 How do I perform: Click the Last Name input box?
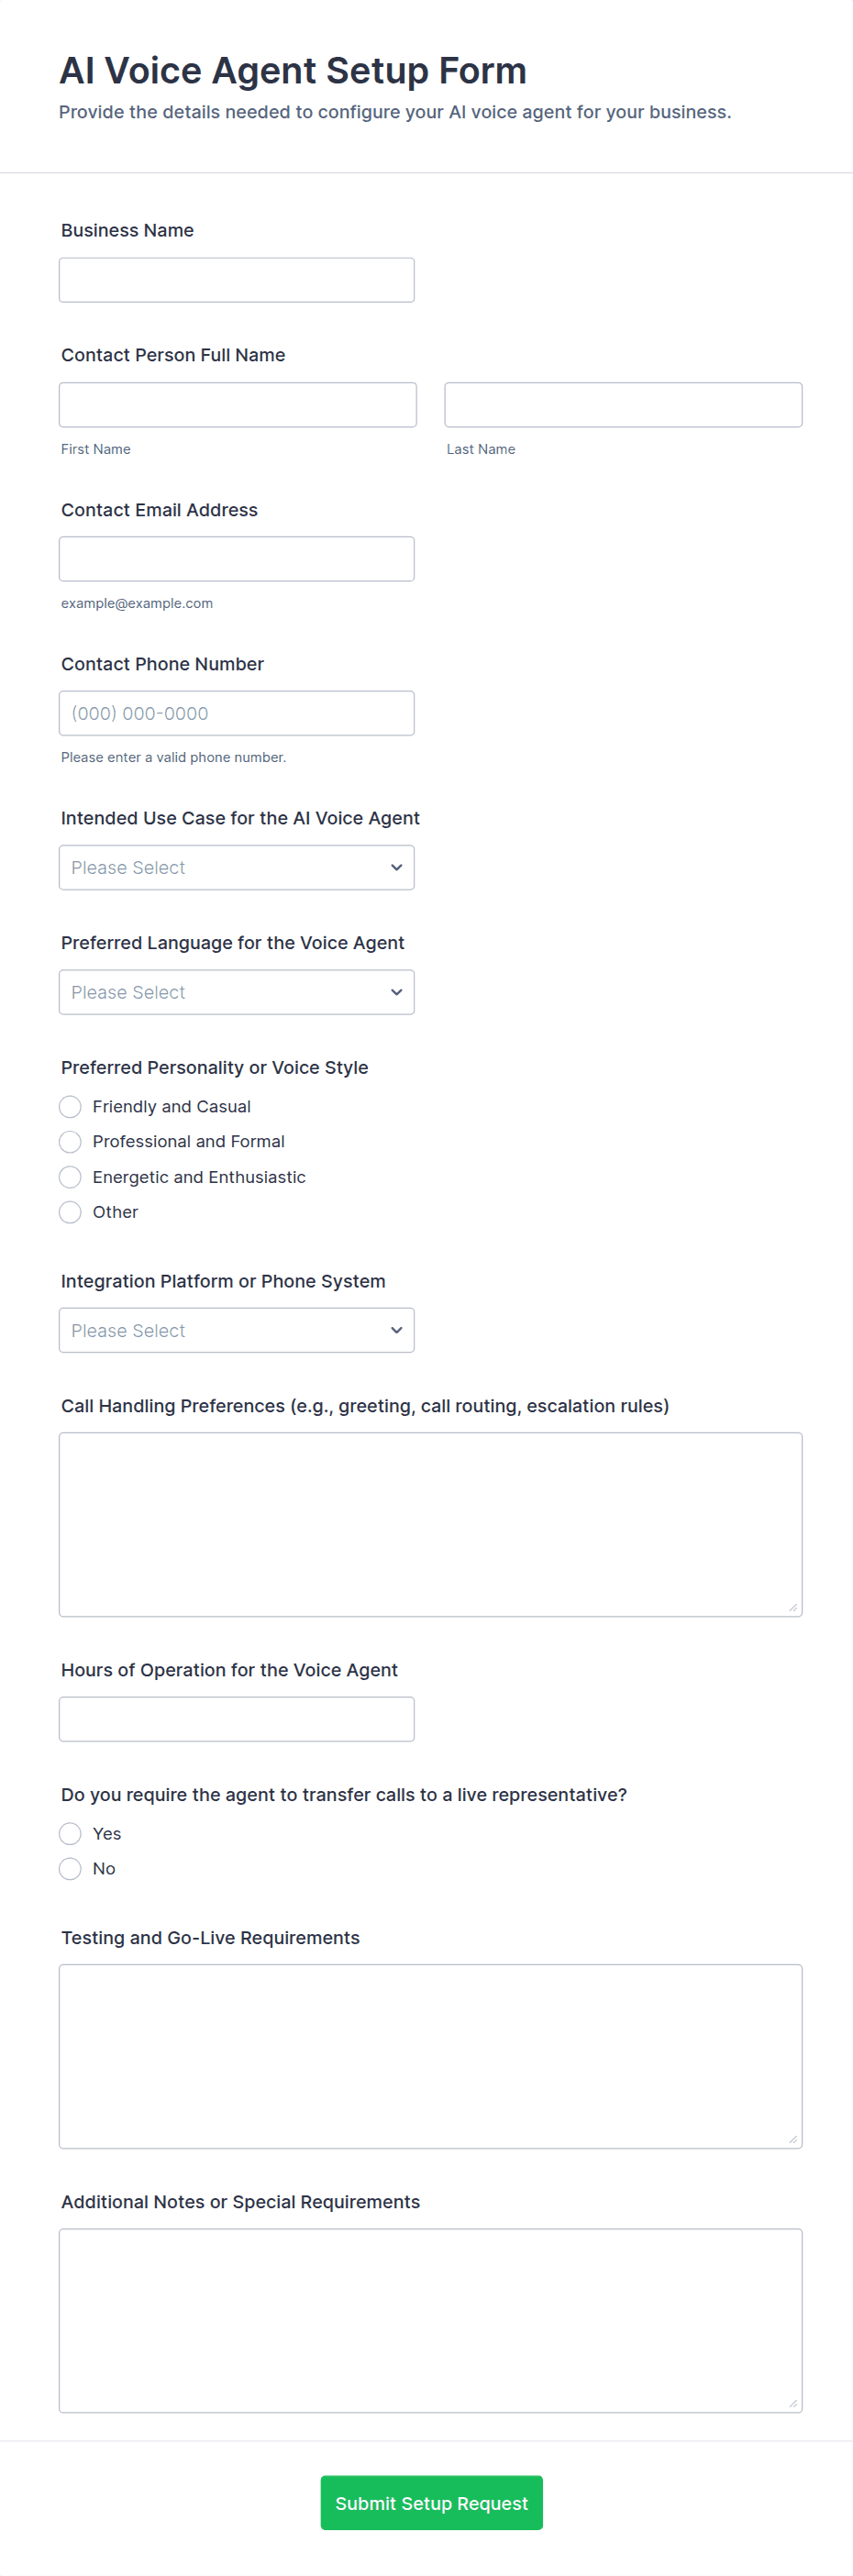pyautogui.click(x=622, y=405)
